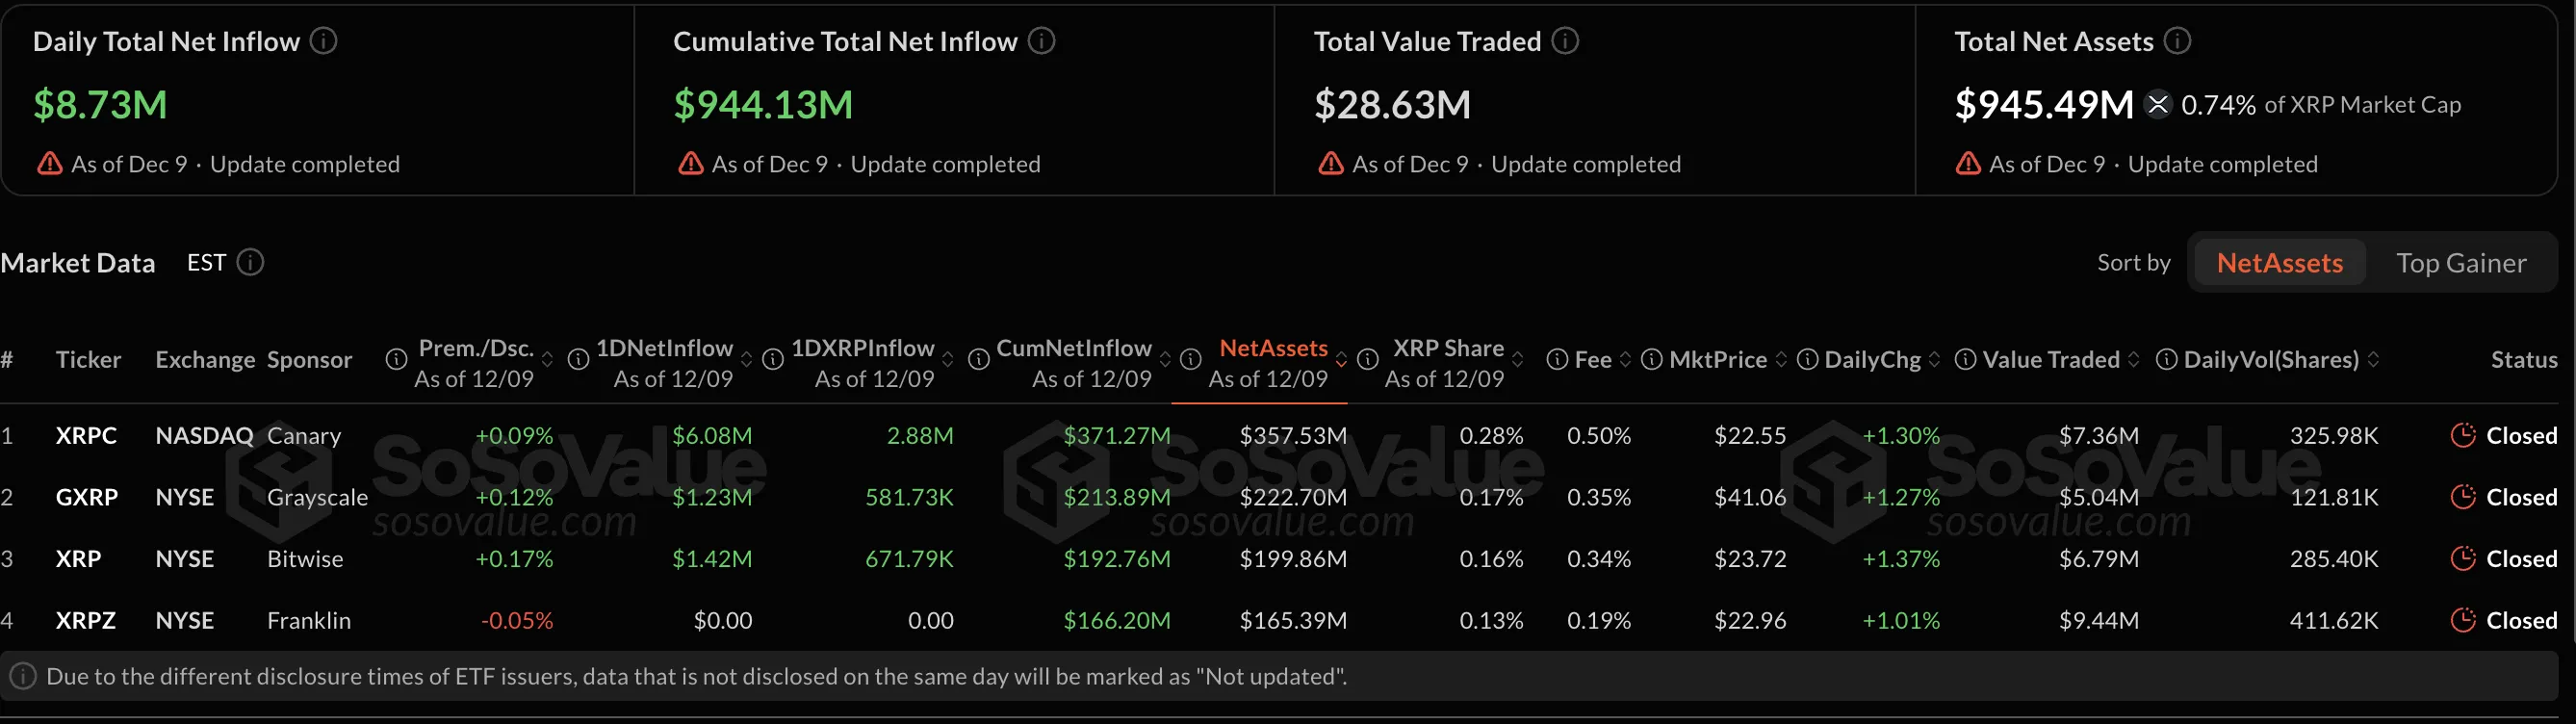Screen dimensions: 2576x724
Task: Click the info icon in the bottom disclosure note
Action: 23,676
